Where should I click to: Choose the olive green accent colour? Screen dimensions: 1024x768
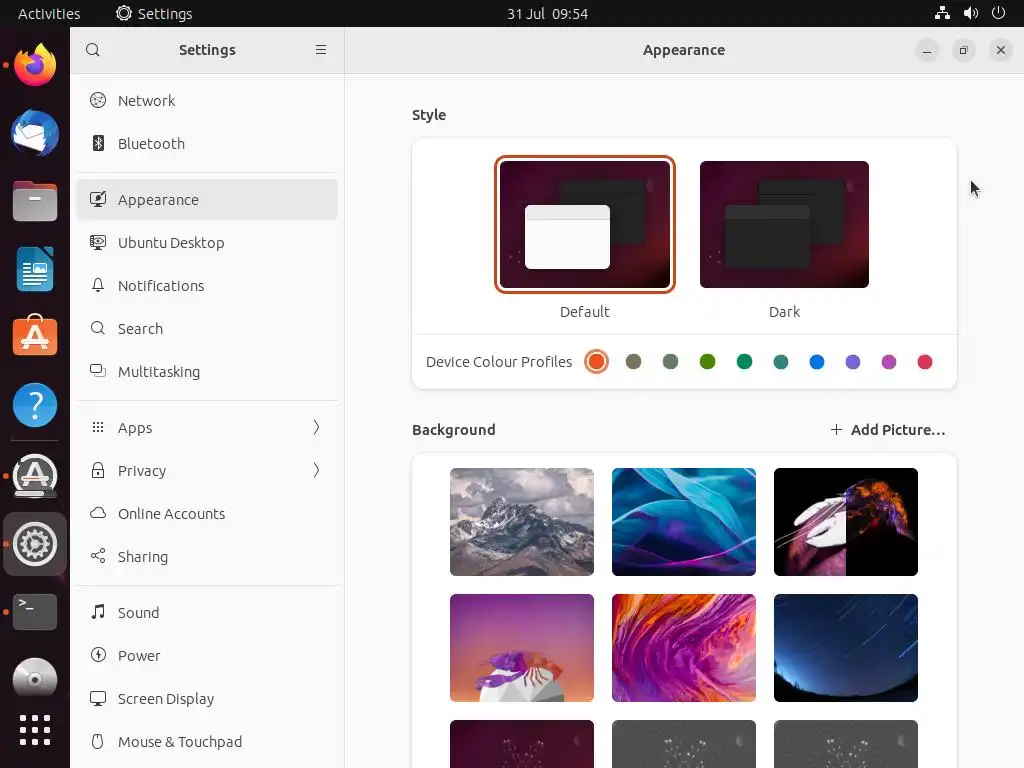[707, 362]
